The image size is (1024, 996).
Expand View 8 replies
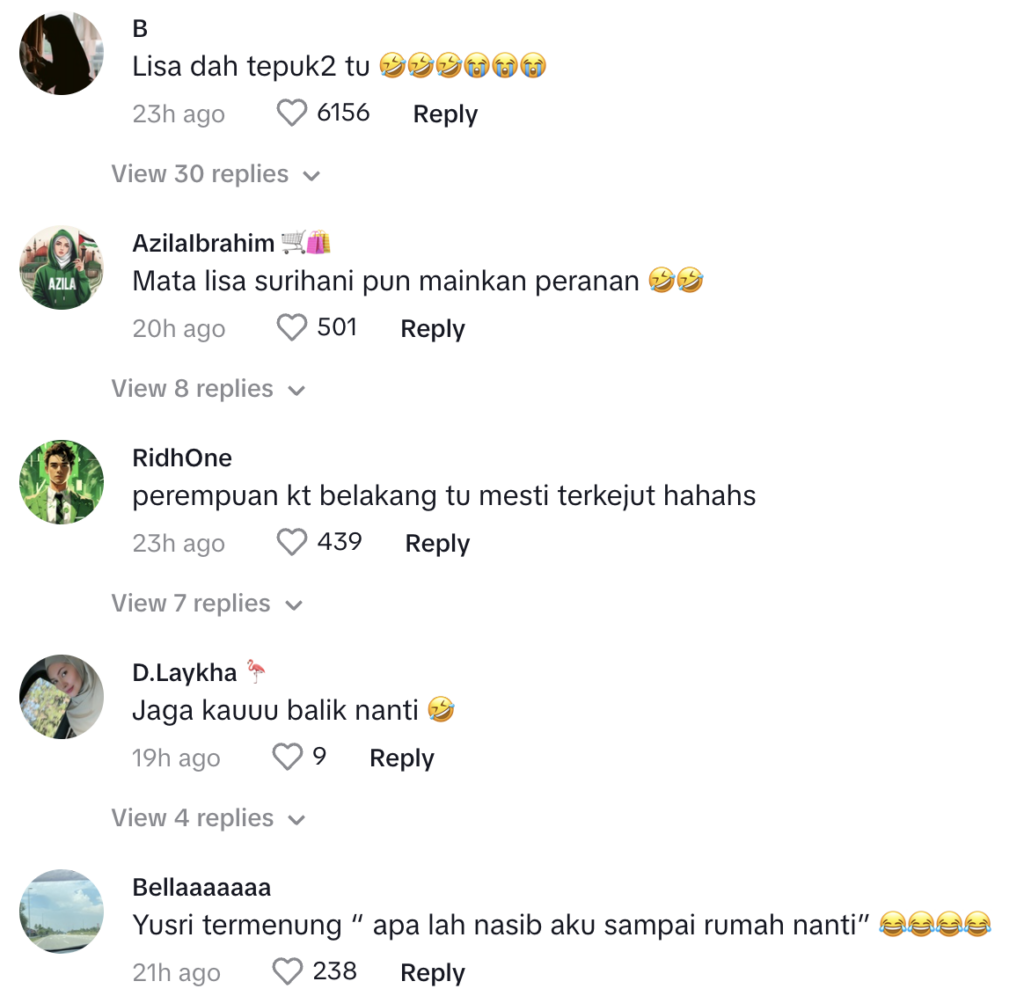[208, 389]
